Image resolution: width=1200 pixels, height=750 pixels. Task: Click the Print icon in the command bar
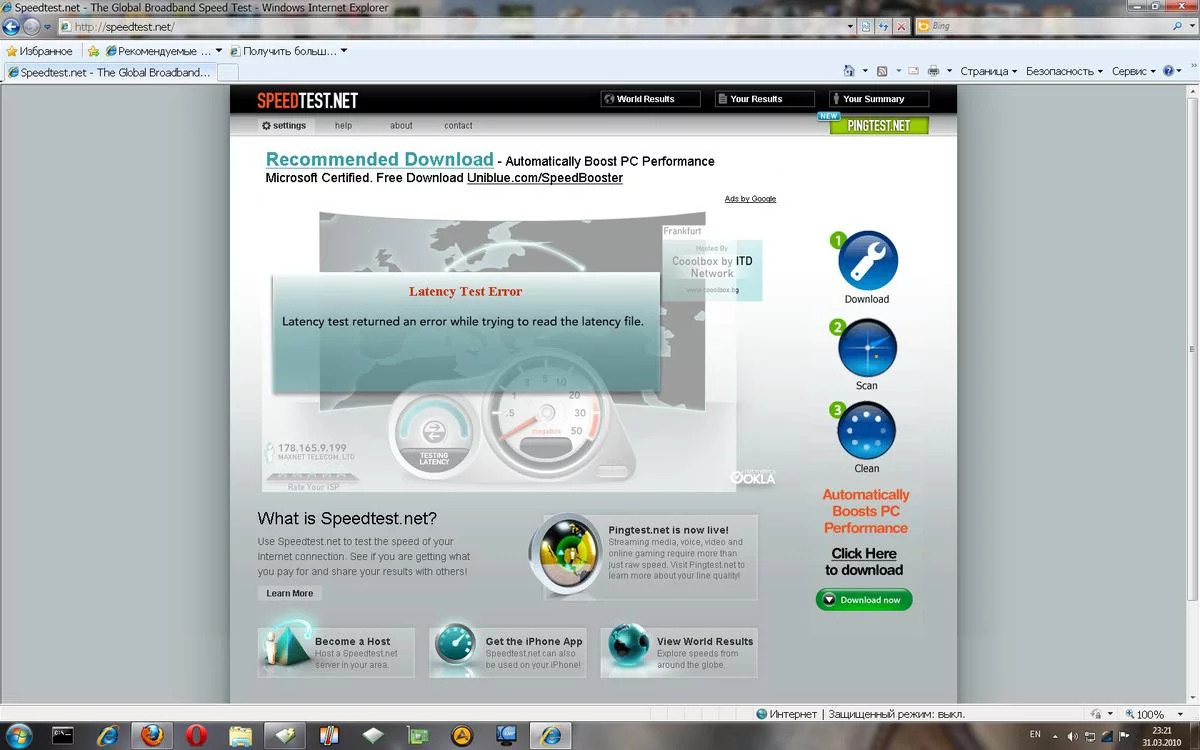click(933, 71)
